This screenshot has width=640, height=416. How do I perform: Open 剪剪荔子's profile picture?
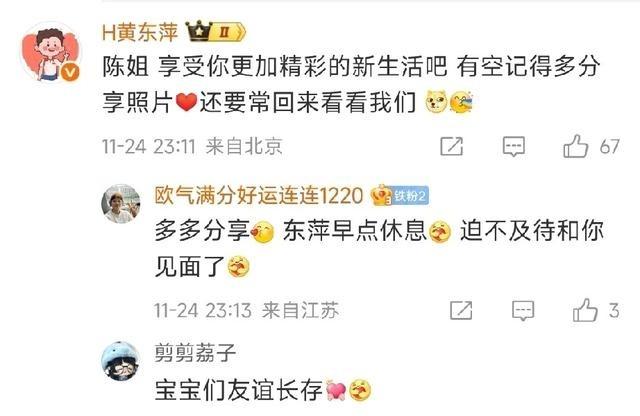pyautogui.click(x=120, y=361)
